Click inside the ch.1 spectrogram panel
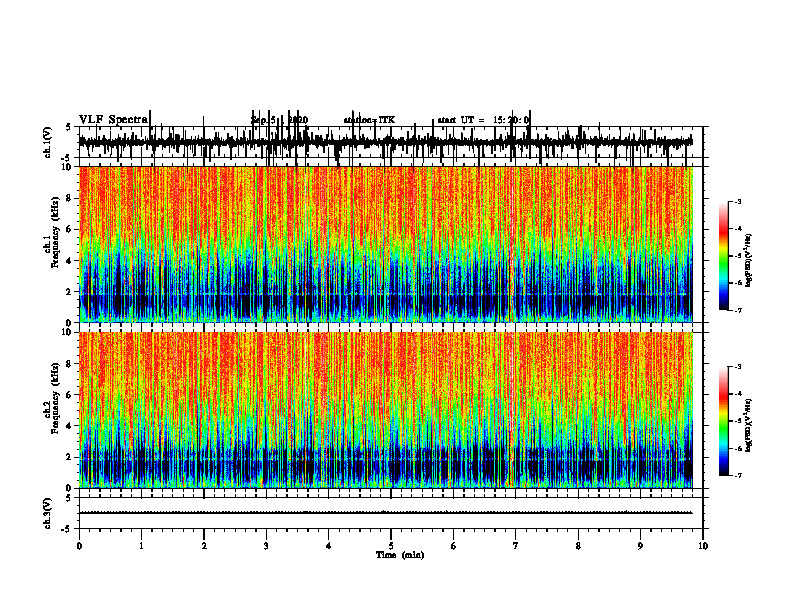The image size is (792, 612). [391, 244]
